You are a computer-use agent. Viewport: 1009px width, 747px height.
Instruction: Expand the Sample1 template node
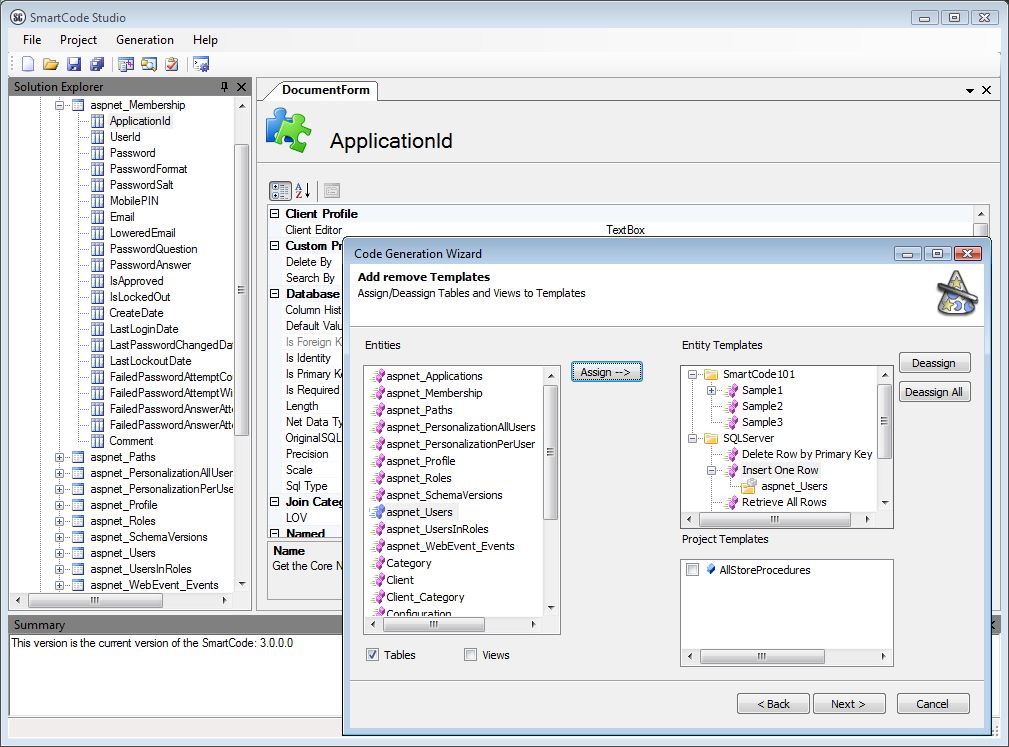pos(712,391)
